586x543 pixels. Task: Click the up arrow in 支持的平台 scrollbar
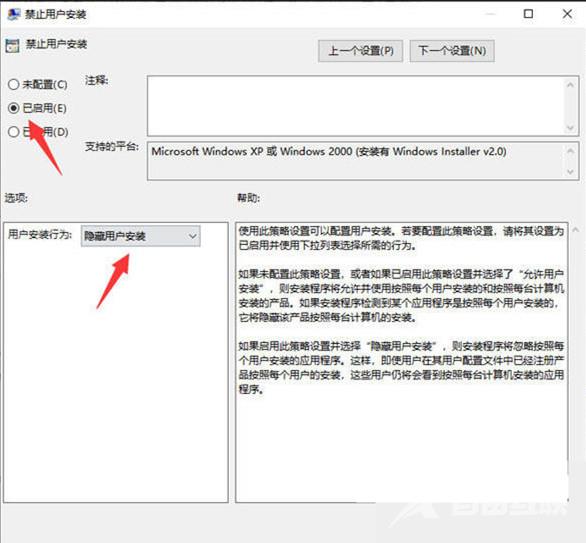(570, 151)
